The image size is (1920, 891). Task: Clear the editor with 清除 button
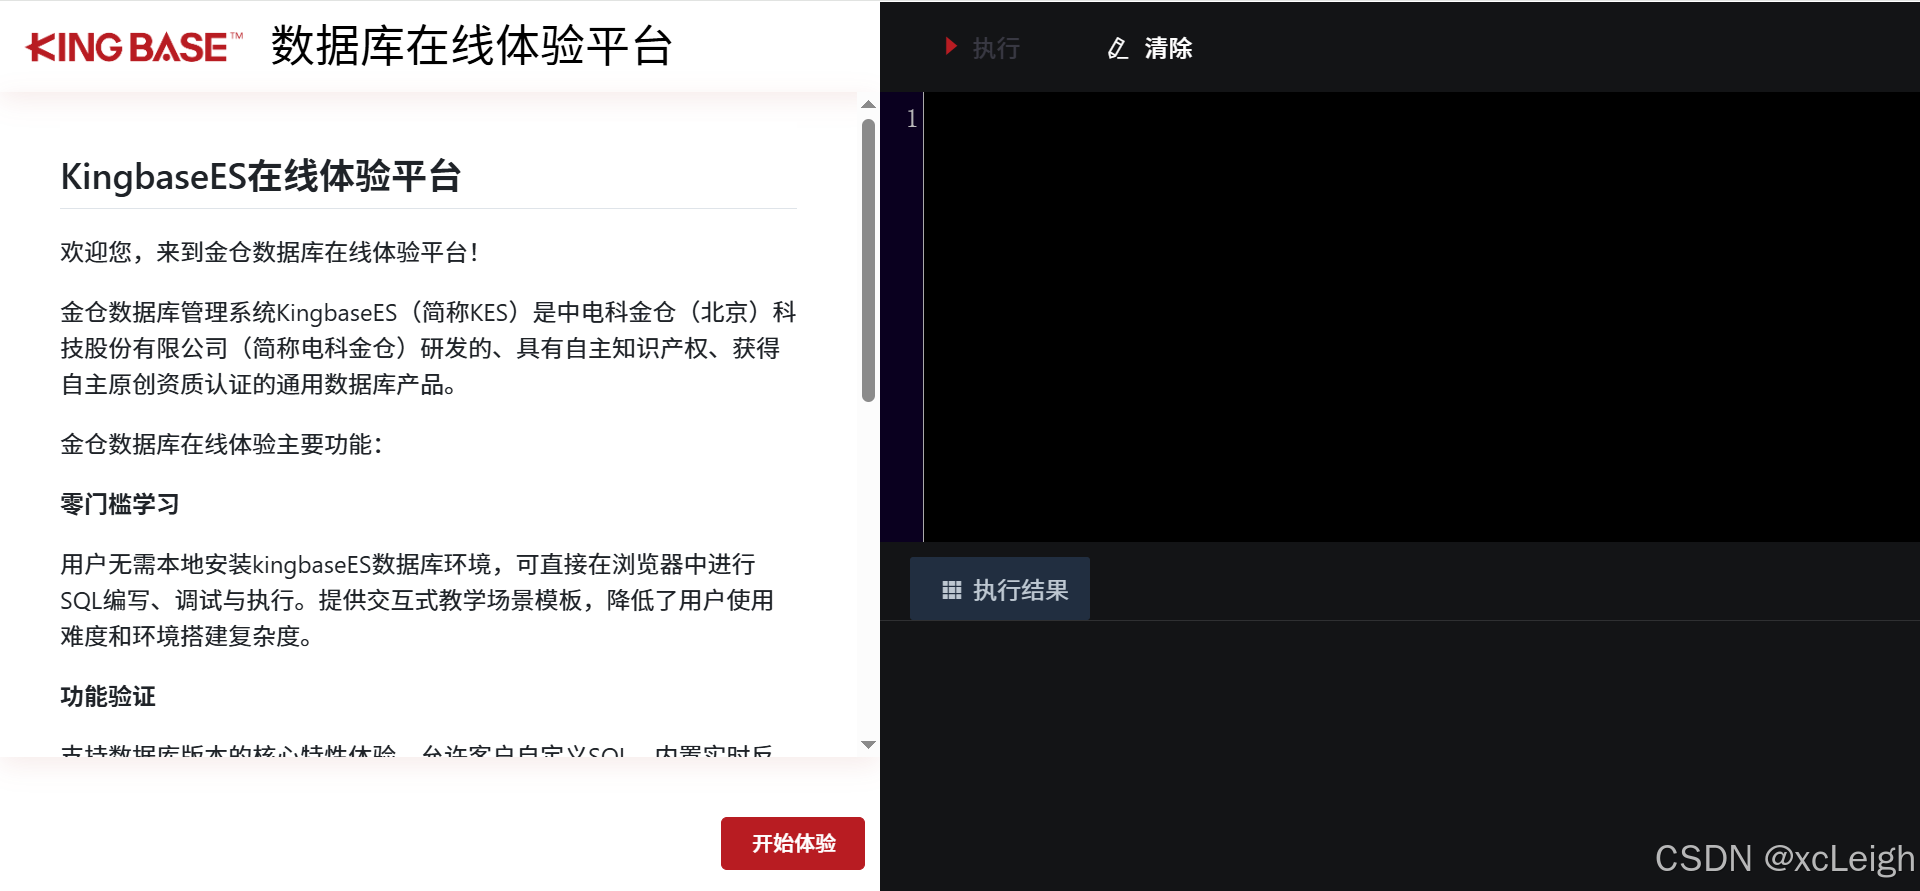[1150, 47]
